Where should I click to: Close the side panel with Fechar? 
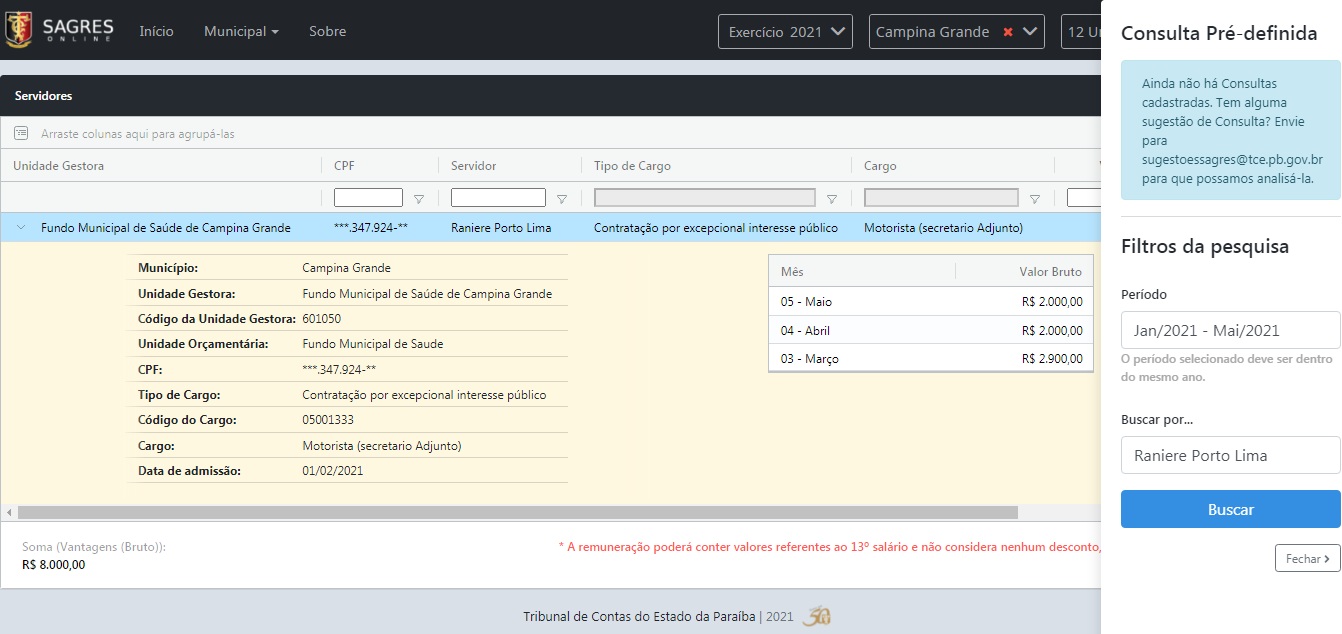click(x=1307, y=559)
